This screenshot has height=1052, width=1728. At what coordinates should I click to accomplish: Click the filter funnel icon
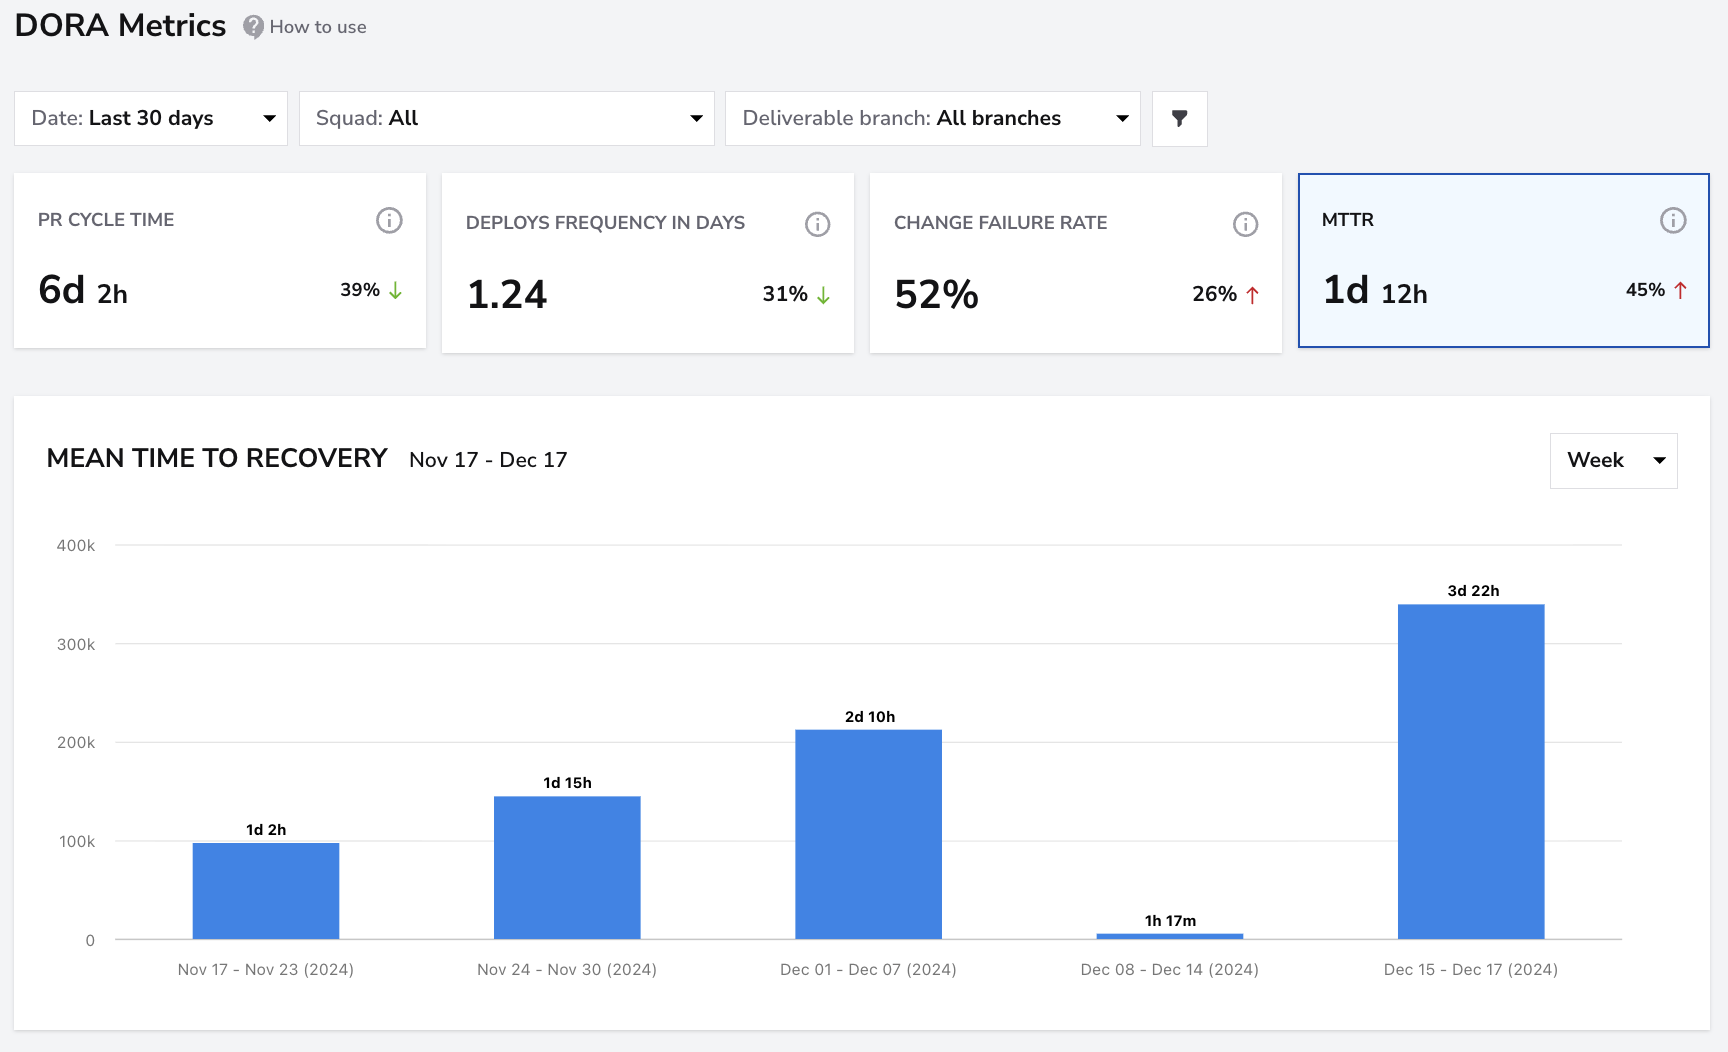(x=1180, y=119)
